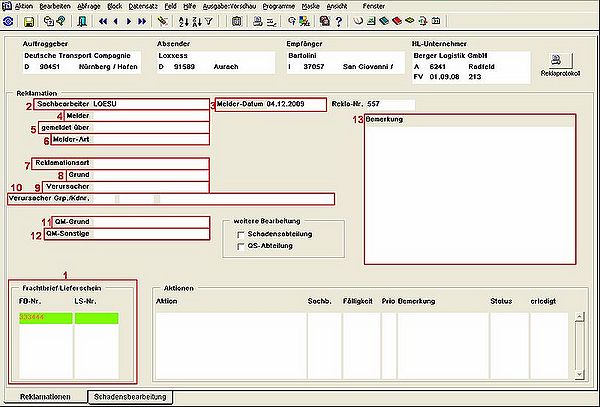Viewport: 600px width, 407px height.
Task: Tick the QS-Abteilung checkbox
Action: pyautogui.click(x=241, y=246)
